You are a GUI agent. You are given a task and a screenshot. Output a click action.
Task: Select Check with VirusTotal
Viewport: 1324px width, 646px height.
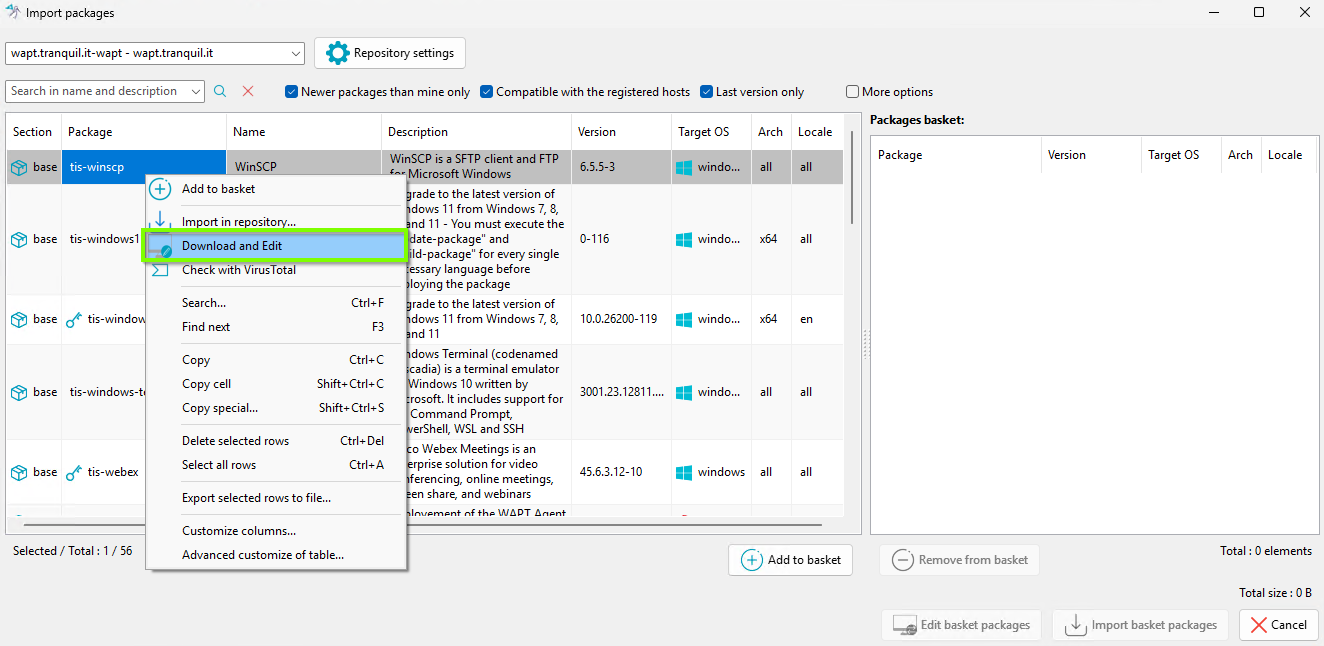(x=276, y=270)
